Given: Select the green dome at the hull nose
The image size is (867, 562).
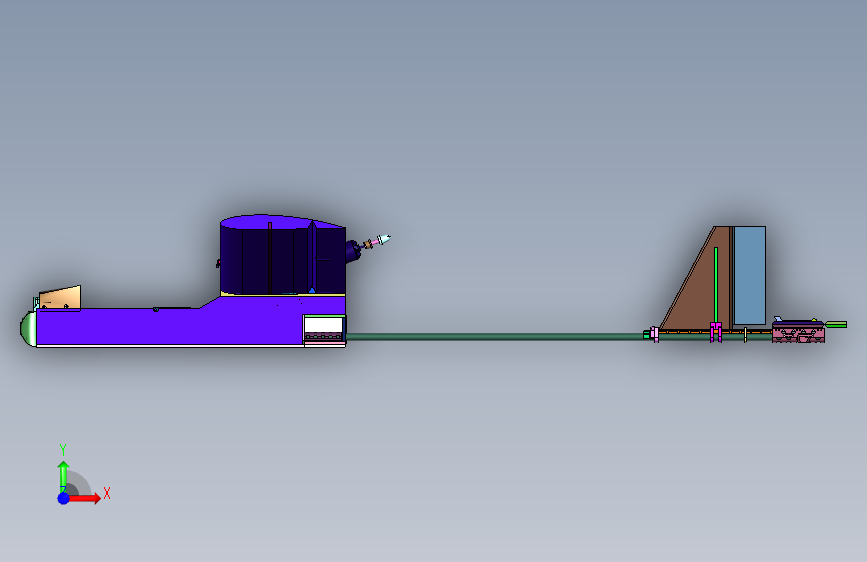Looking at the screenshot, I should coord(28,329).
